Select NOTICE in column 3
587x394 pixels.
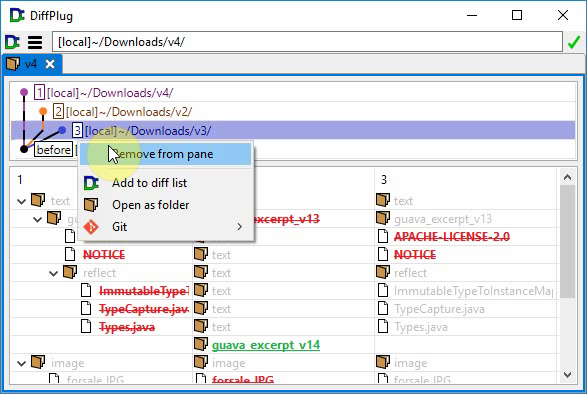(x=415, y=255)
